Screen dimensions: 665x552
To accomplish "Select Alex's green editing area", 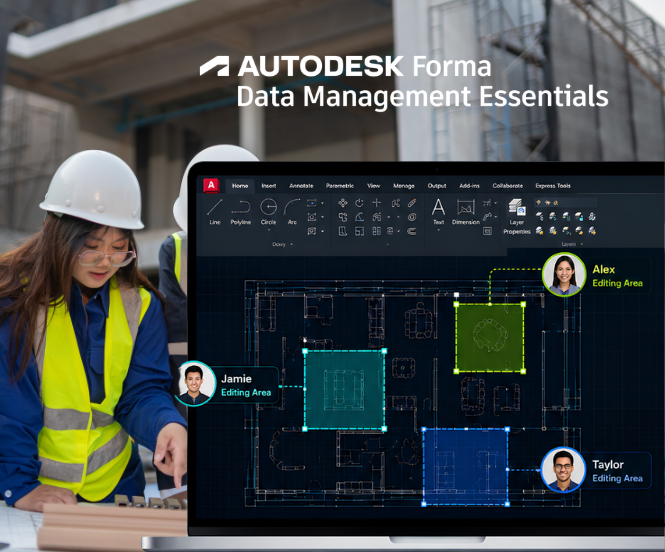I will tap(490, 337).
